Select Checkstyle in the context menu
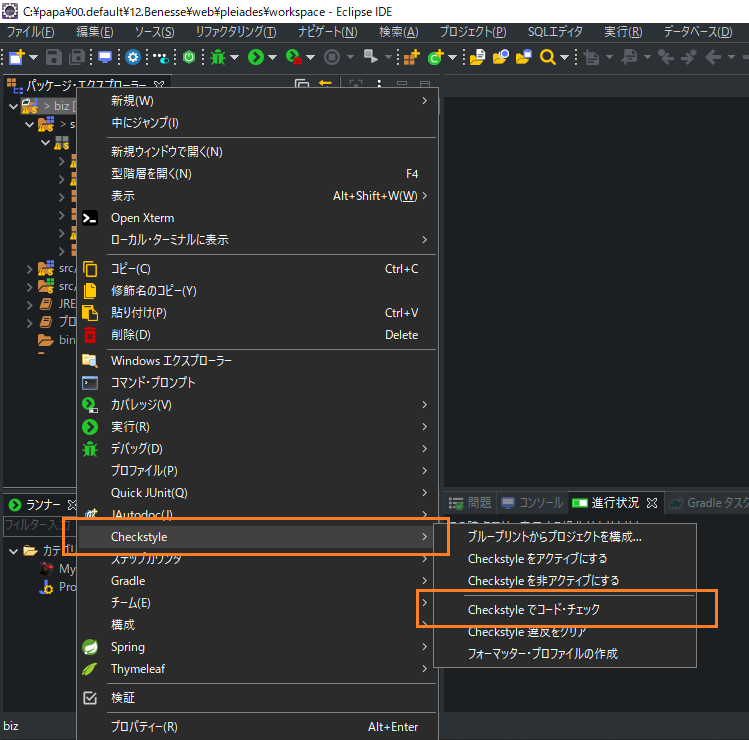Screen dimensions: 749x740 257,537
